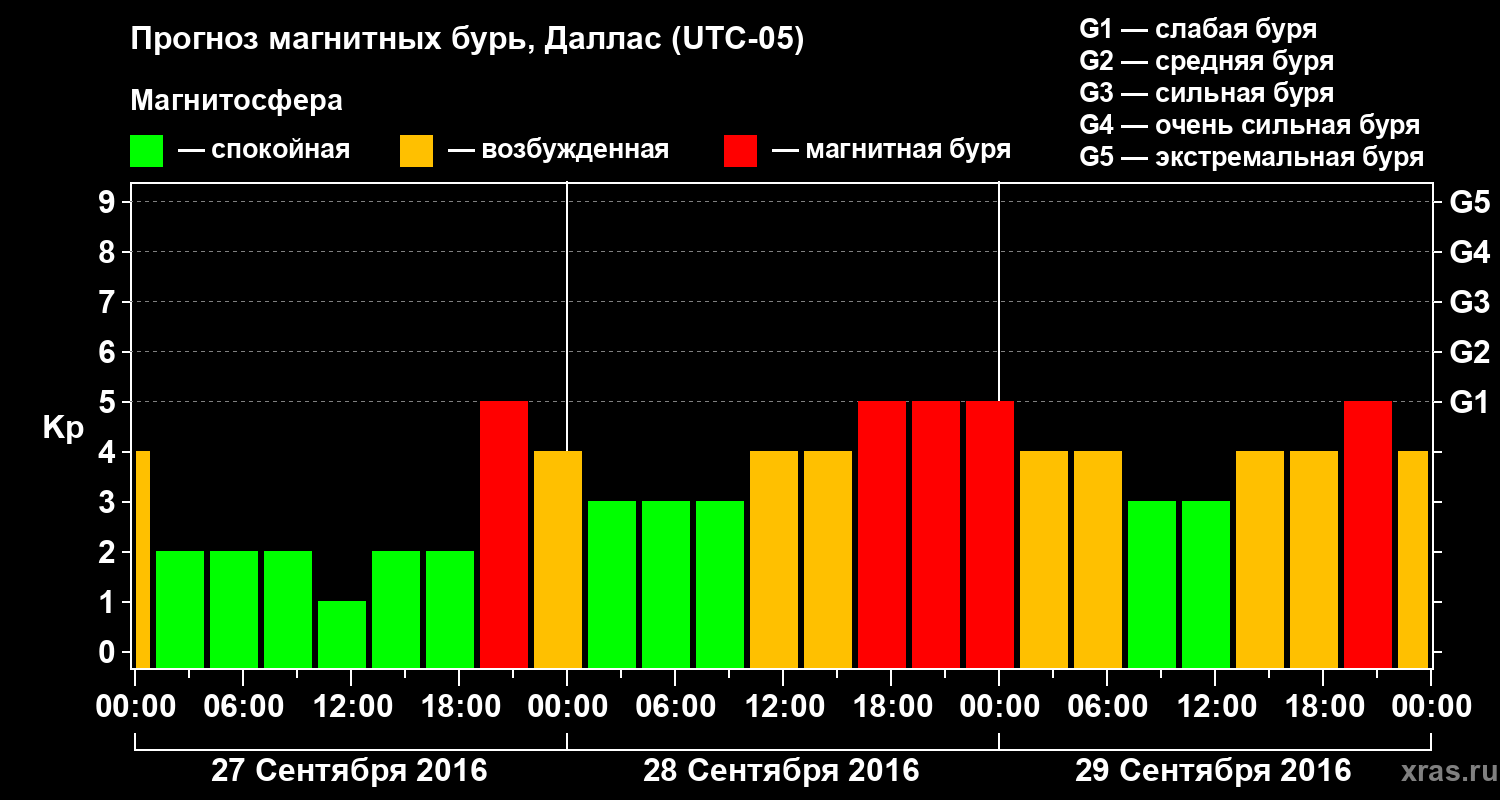This screenshot has height=800, width=1500.
Task: Click the 'G5 — экстремальная буря' legend entry
Action: tap(1251, 157)
